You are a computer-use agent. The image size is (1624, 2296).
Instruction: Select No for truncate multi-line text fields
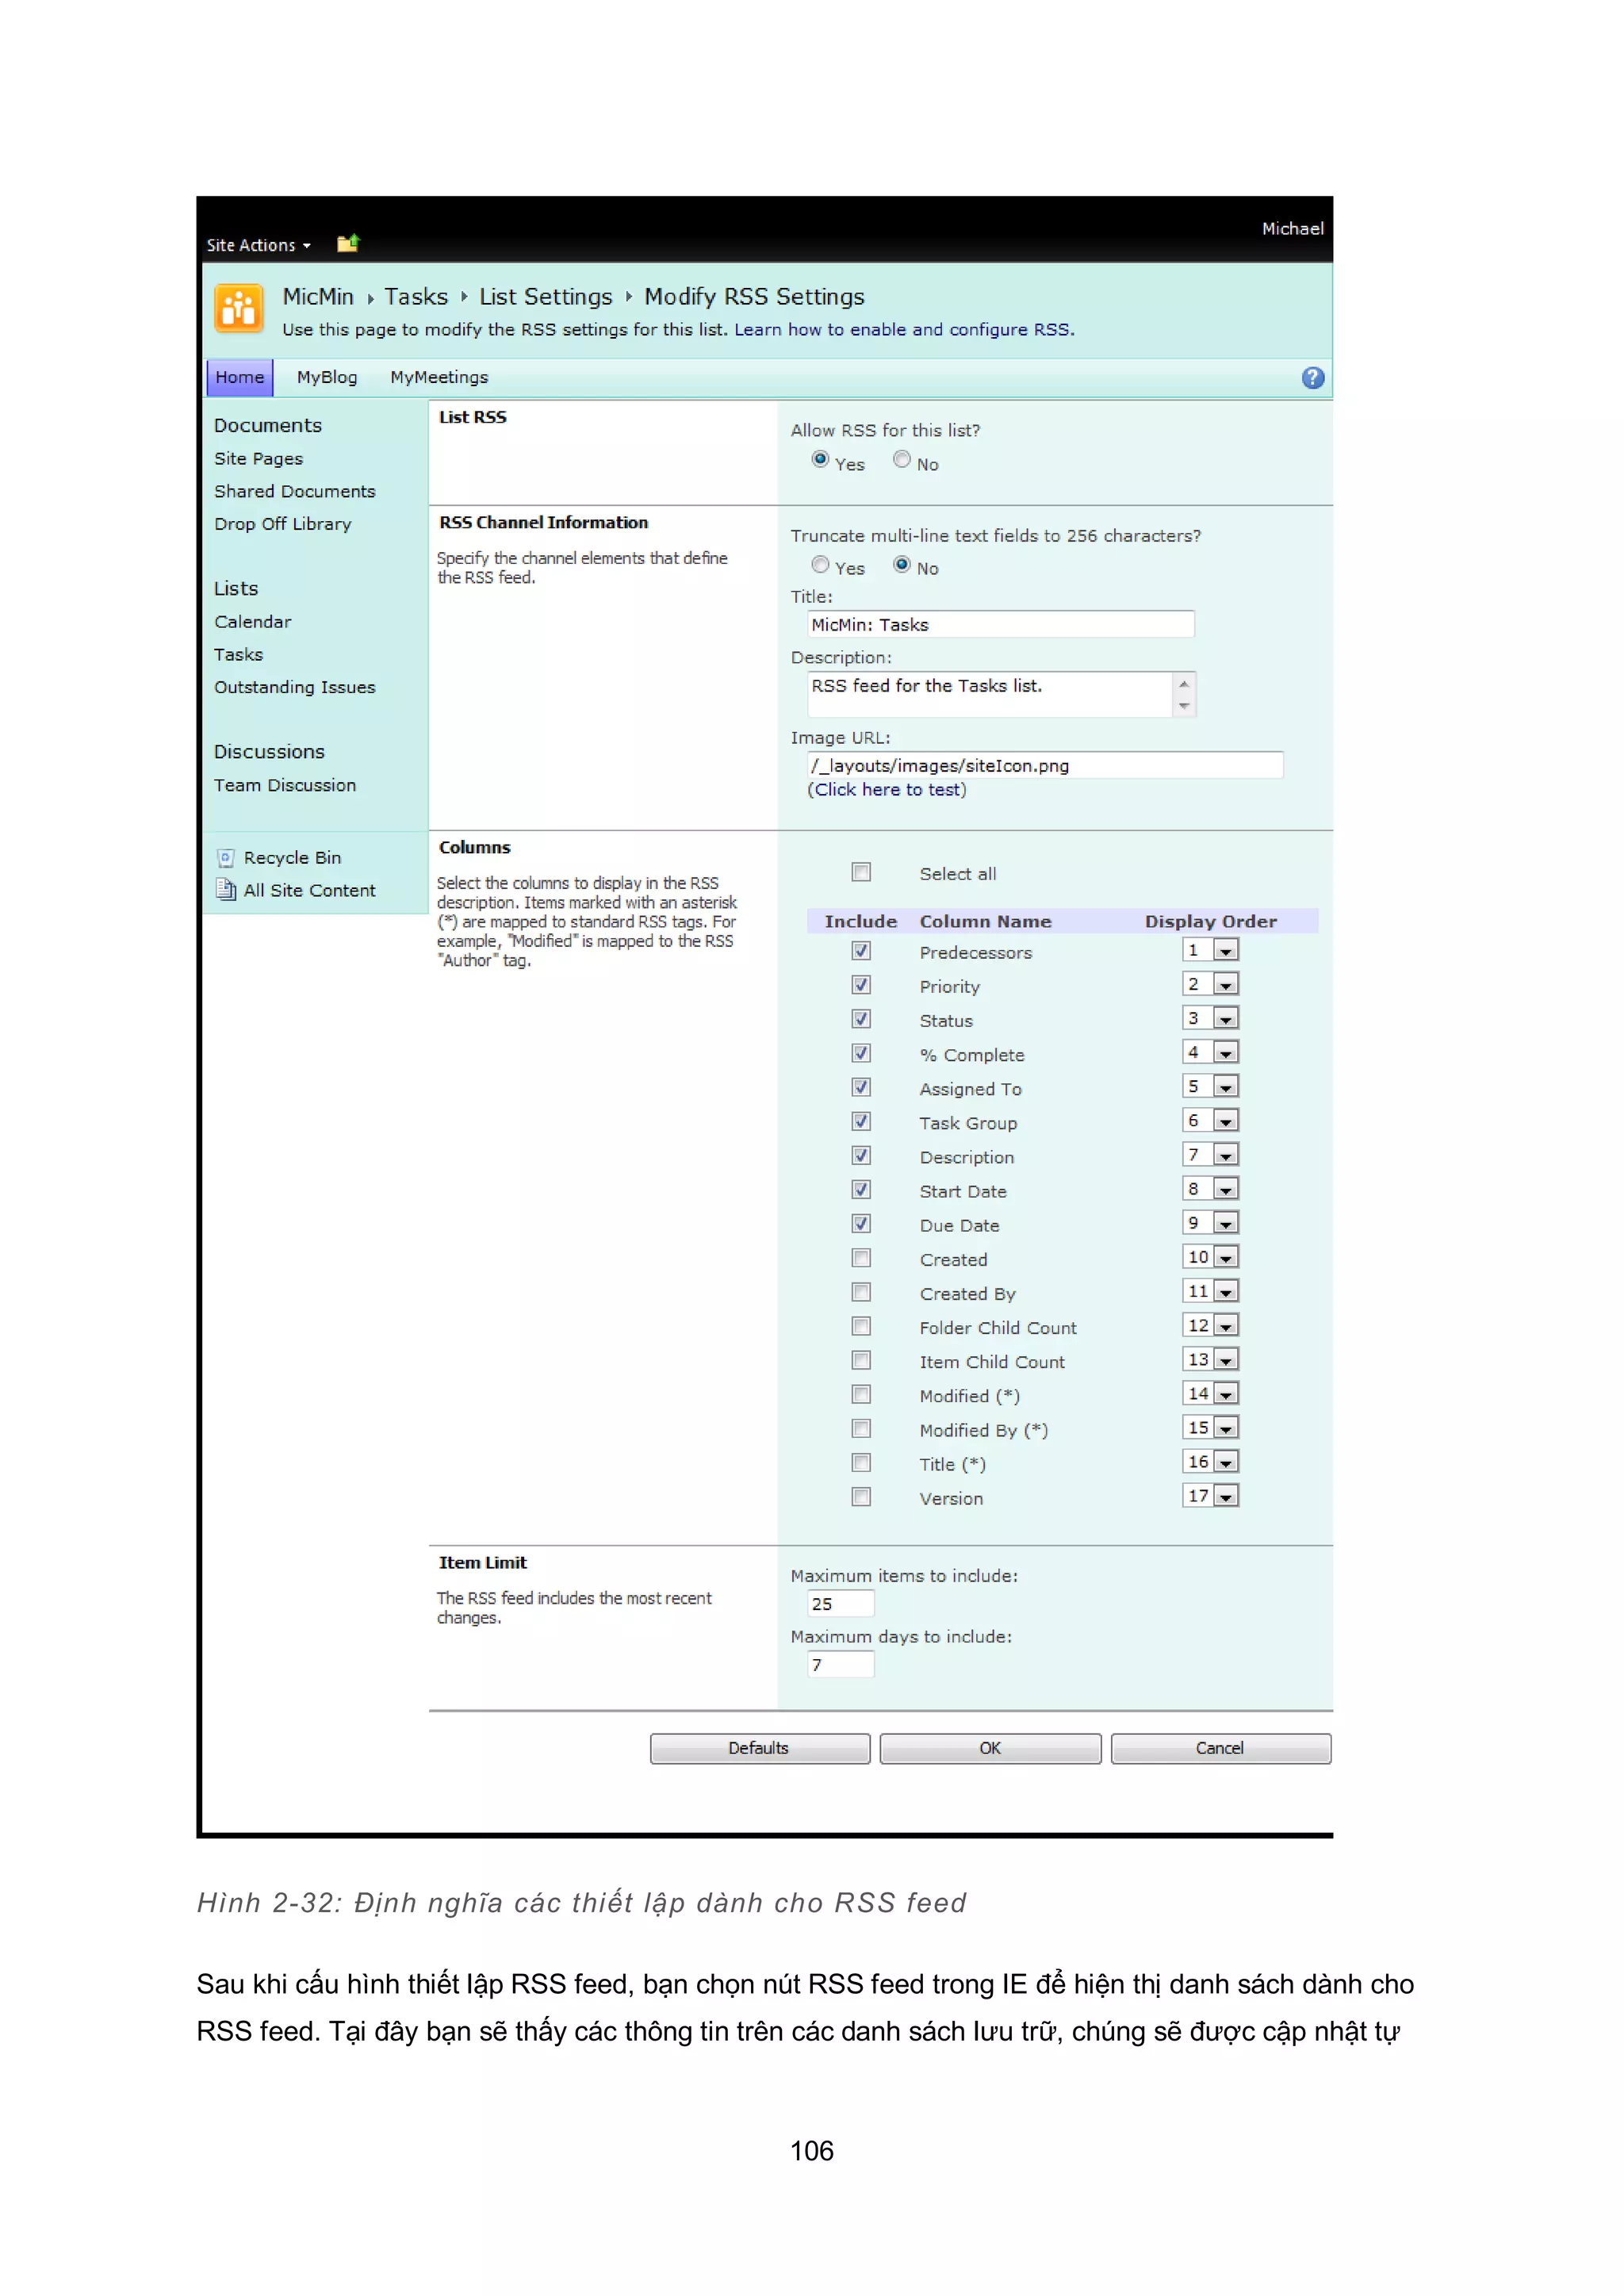pyautogui.click(x=902, y=564)
